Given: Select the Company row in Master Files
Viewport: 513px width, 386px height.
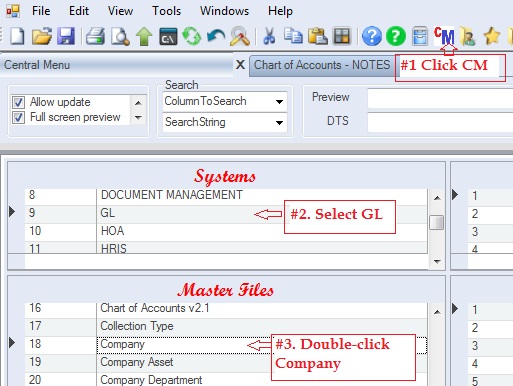Looking at the screenshot, I should (x=262, y=345).
